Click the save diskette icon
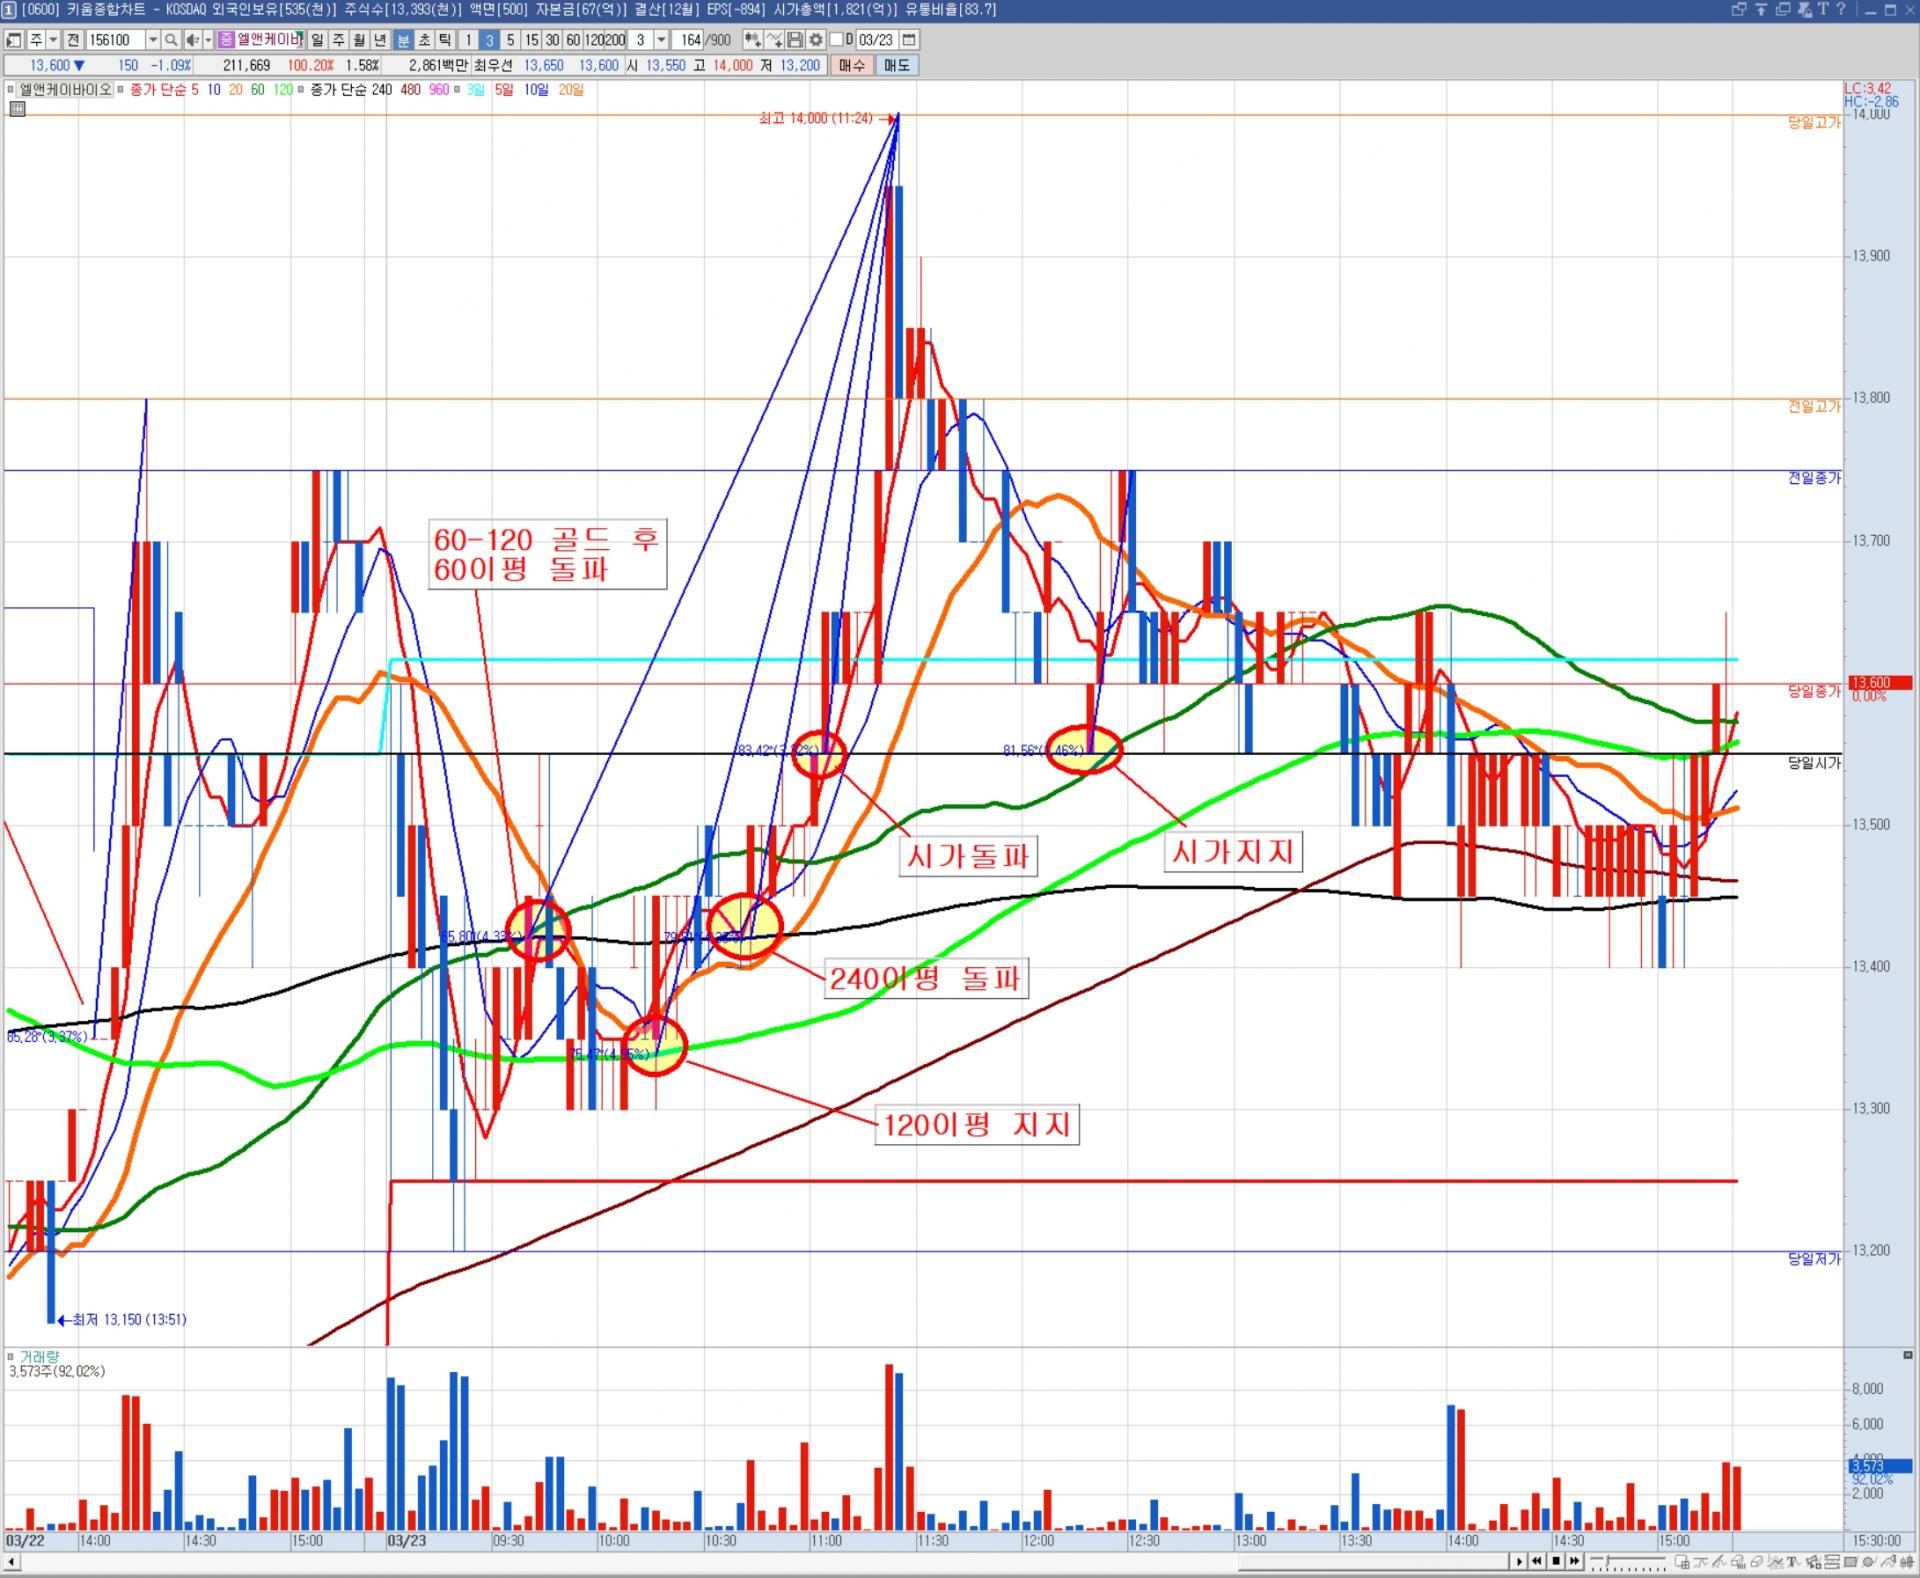Viewport: 1920px width, 1578px height. point(795,40)
